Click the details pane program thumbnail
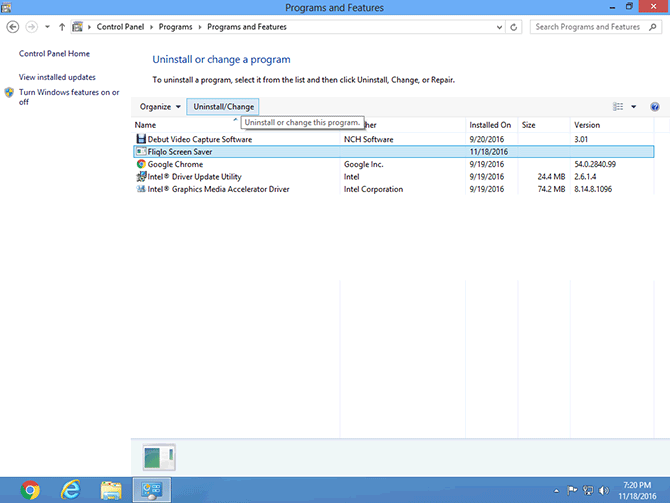The height and width of the screenshot is (503, 670). tap(159, 457)
